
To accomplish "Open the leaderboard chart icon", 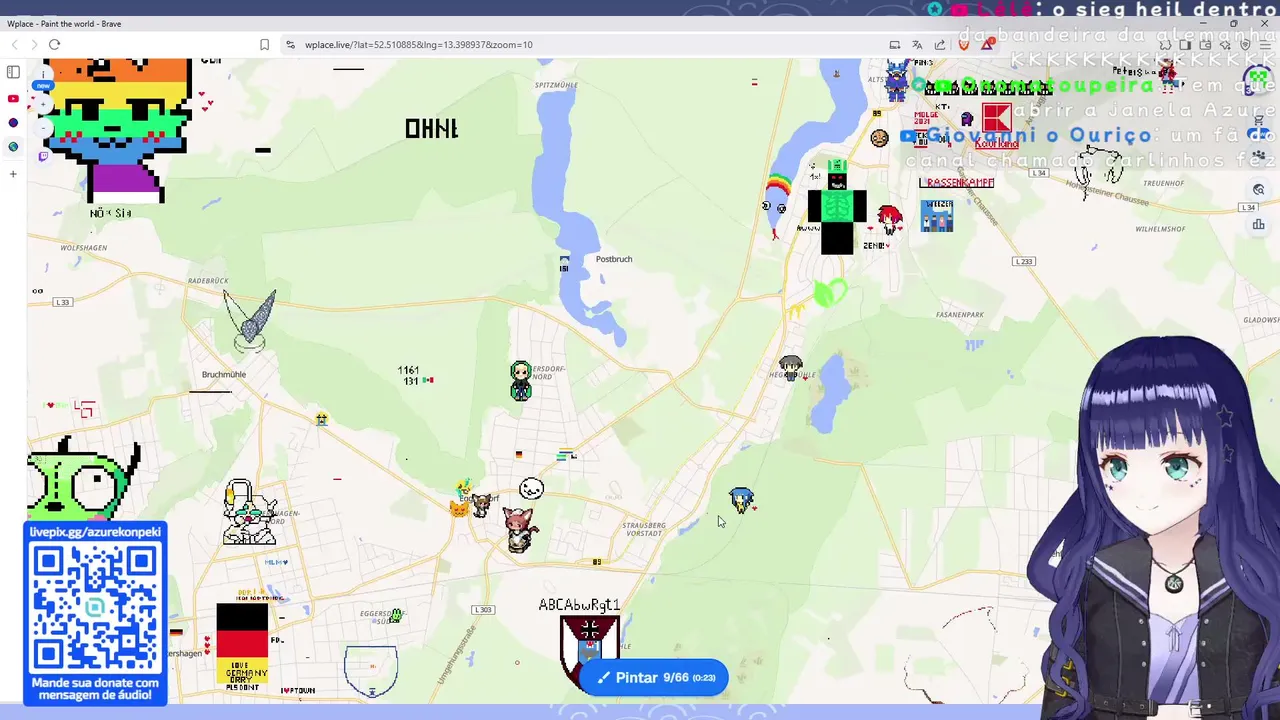I will [1259, 224].
